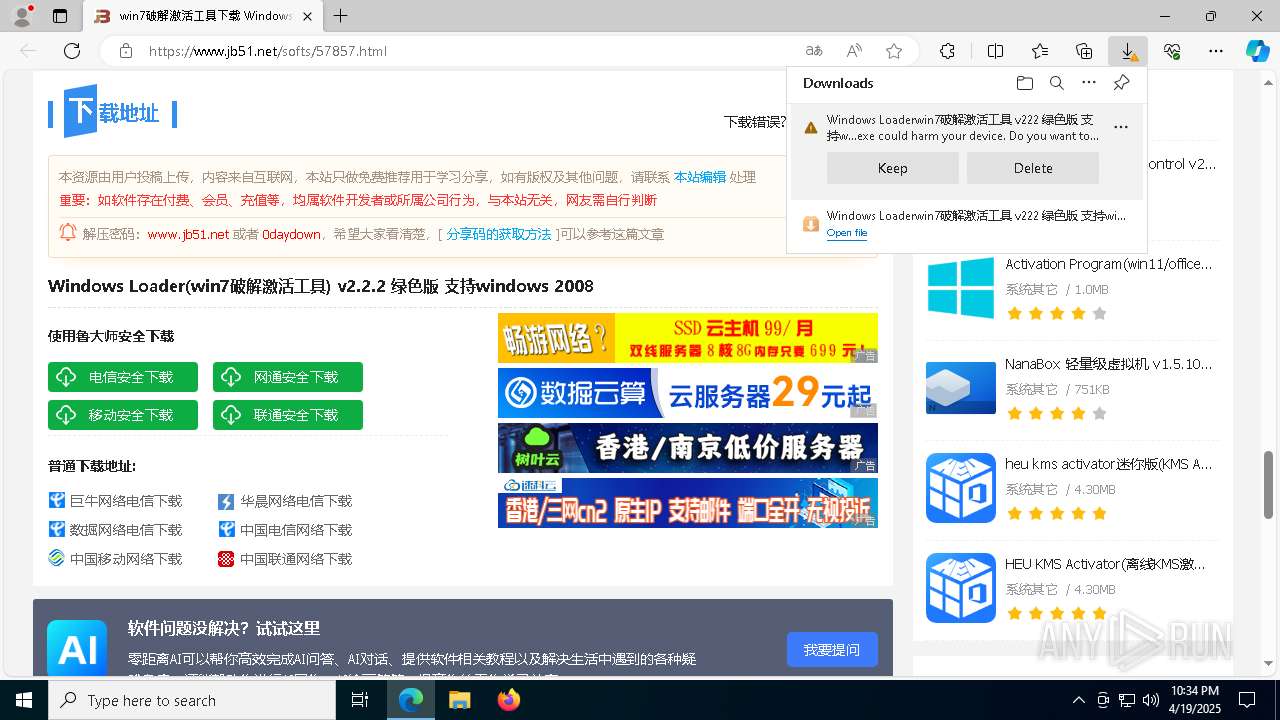1280x720 pixels.
Task: Show hidden system tray icons
Action: point(1078,700)
